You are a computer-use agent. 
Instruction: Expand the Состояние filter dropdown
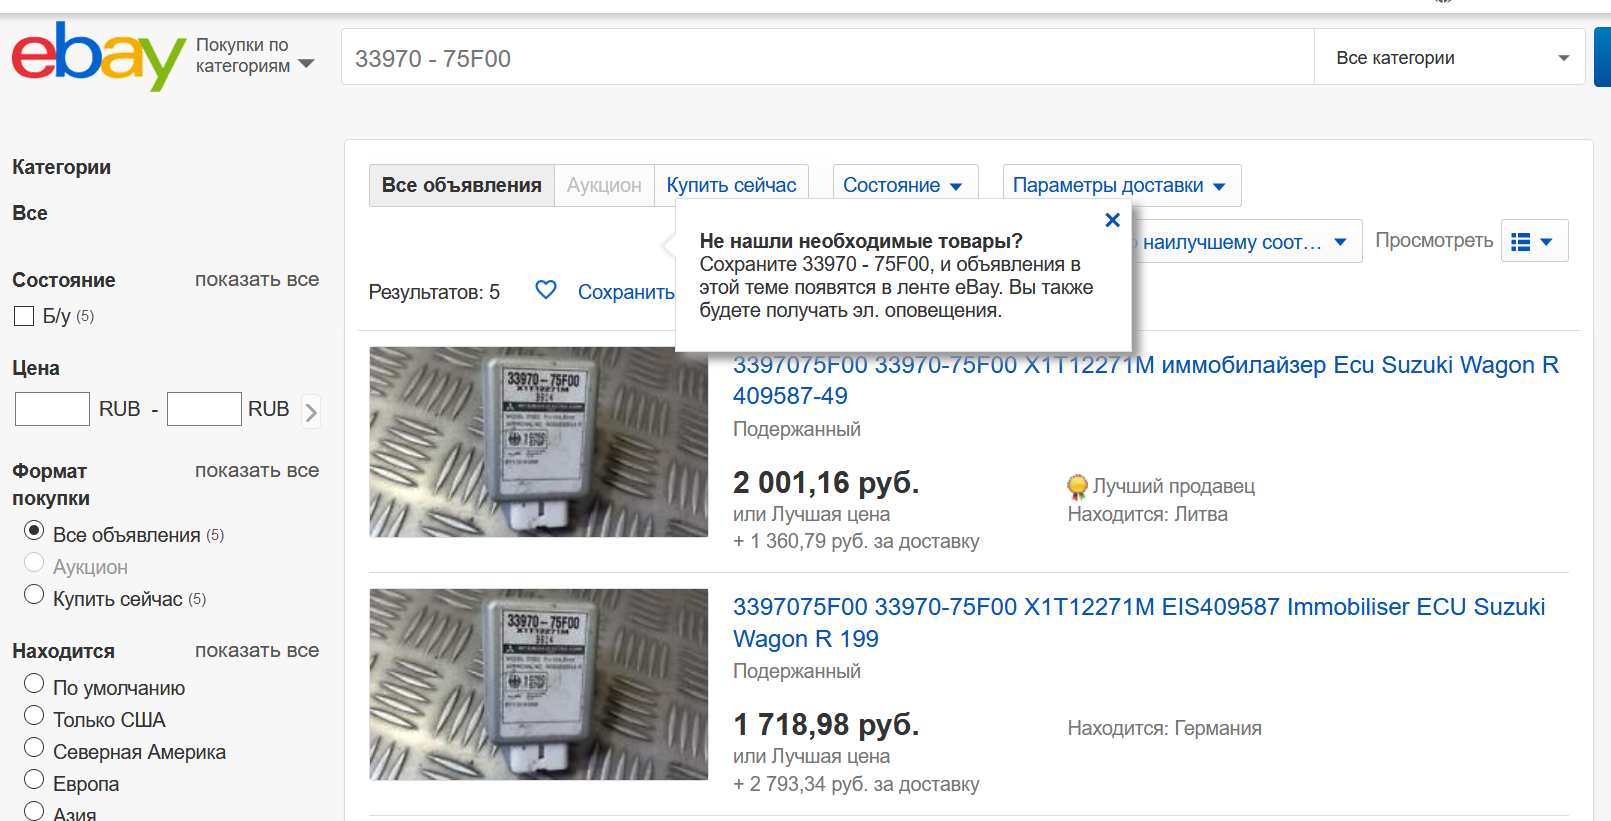[905, 185]
